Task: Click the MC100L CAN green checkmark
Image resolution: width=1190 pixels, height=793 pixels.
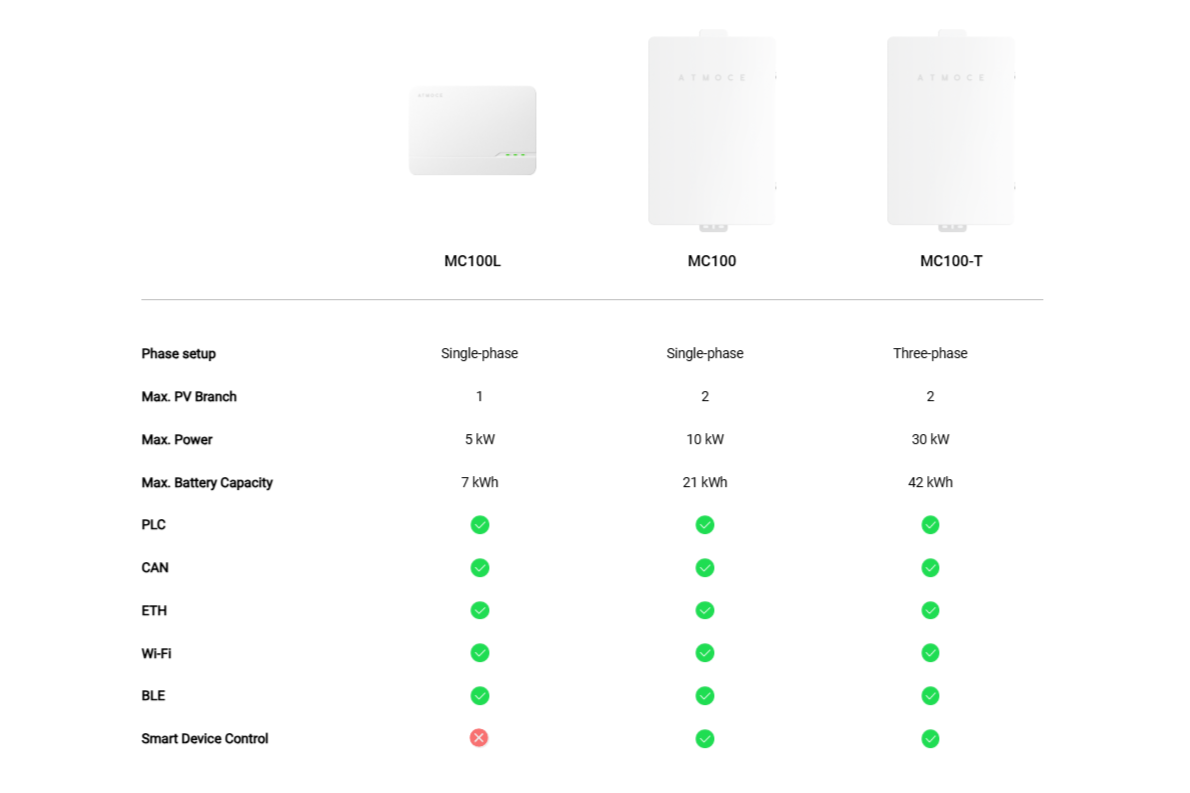Action: (480, 568)
